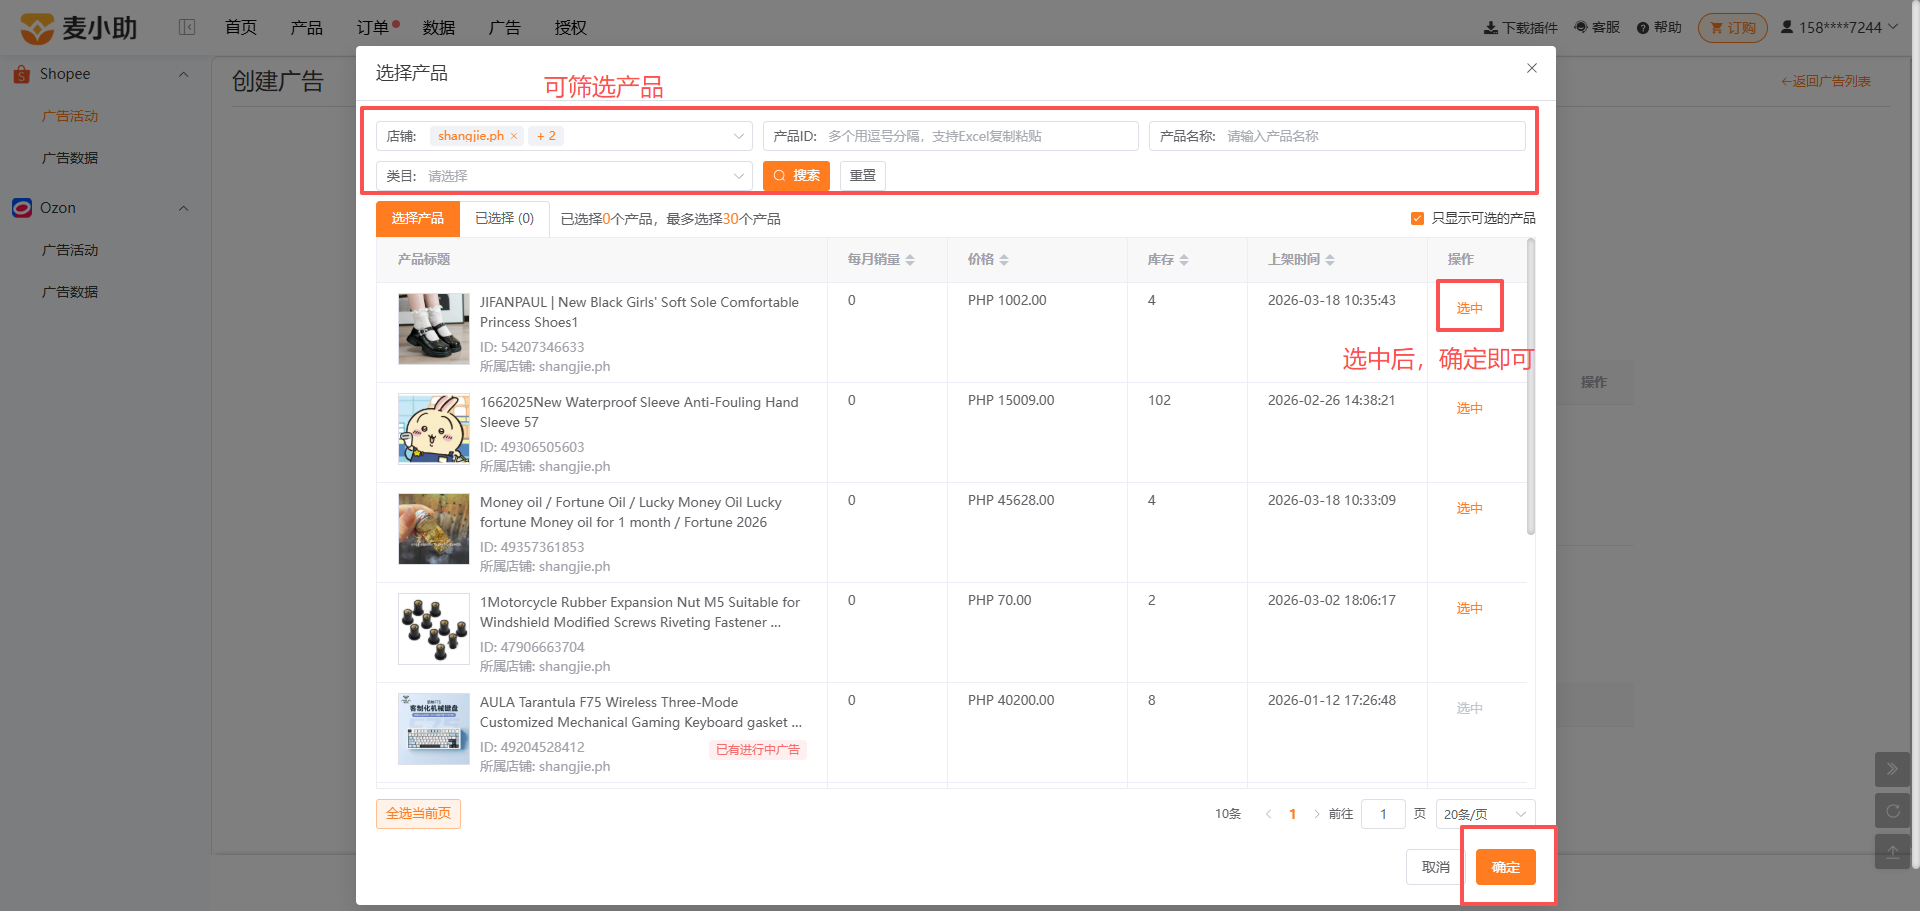Image resolution: width=1920 pixels, height=911 pixels.
Task: Click the product list vertical scrollbar
Action: pyautogui.click(x=1531, y=387)
